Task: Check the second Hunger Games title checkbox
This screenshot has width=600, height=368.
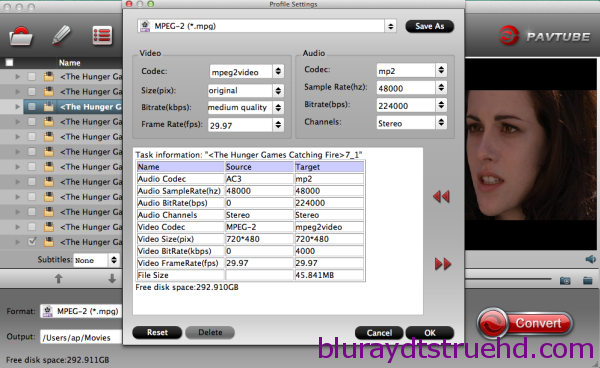Action: (x=32, y=91)
